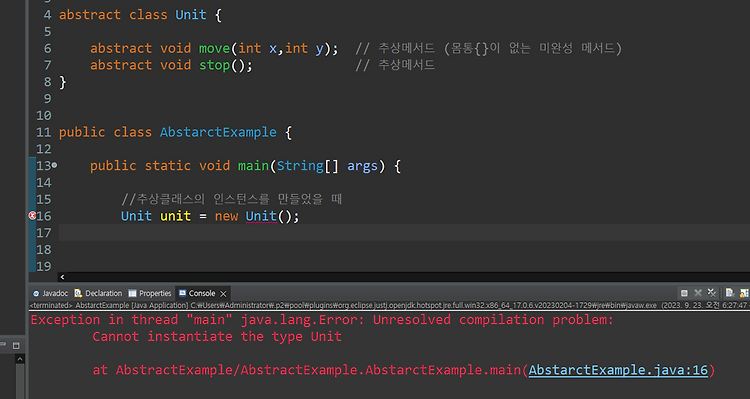The width and height of the screenshot is (750, 399).
Task: Click 'Unit' class name on line 4
Action: 191,15
